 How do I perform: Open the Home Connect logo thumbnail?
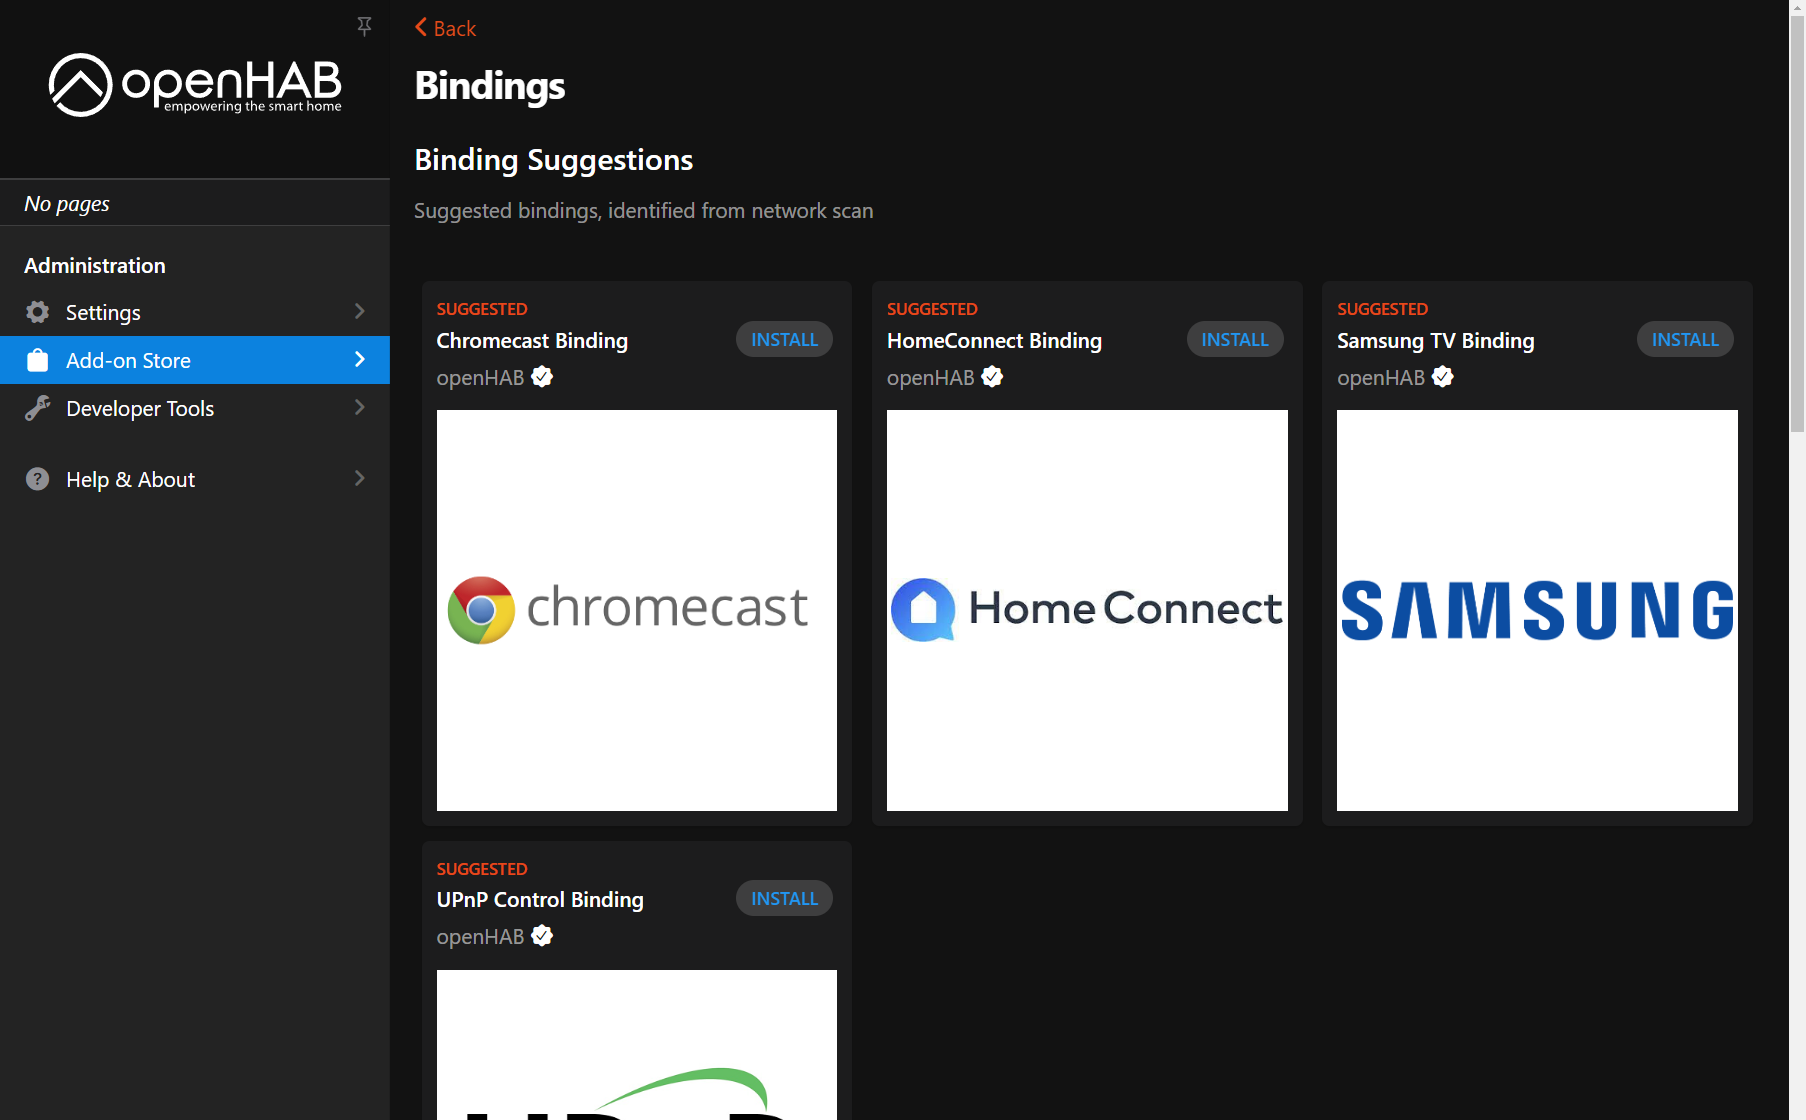click(x=1087, y=610)
